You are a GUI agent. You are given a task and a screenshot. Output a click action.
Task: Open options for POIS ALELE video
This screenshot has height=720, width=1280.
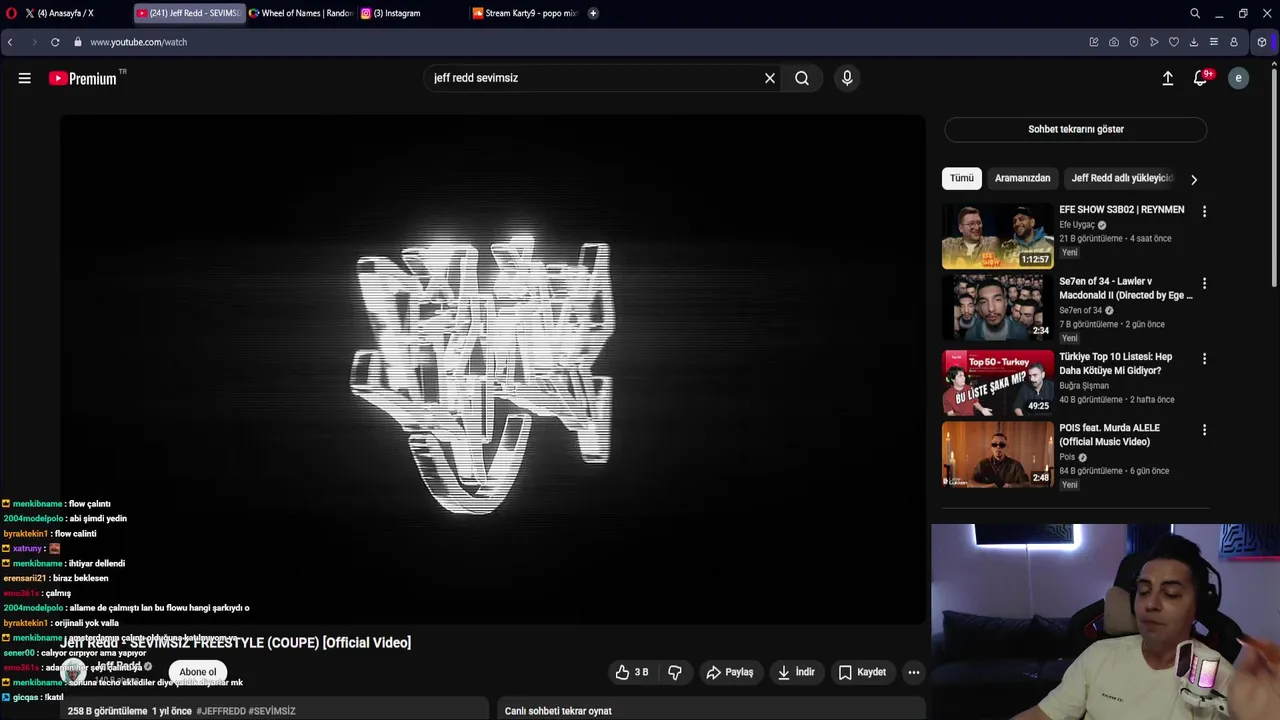point(1204,430)
